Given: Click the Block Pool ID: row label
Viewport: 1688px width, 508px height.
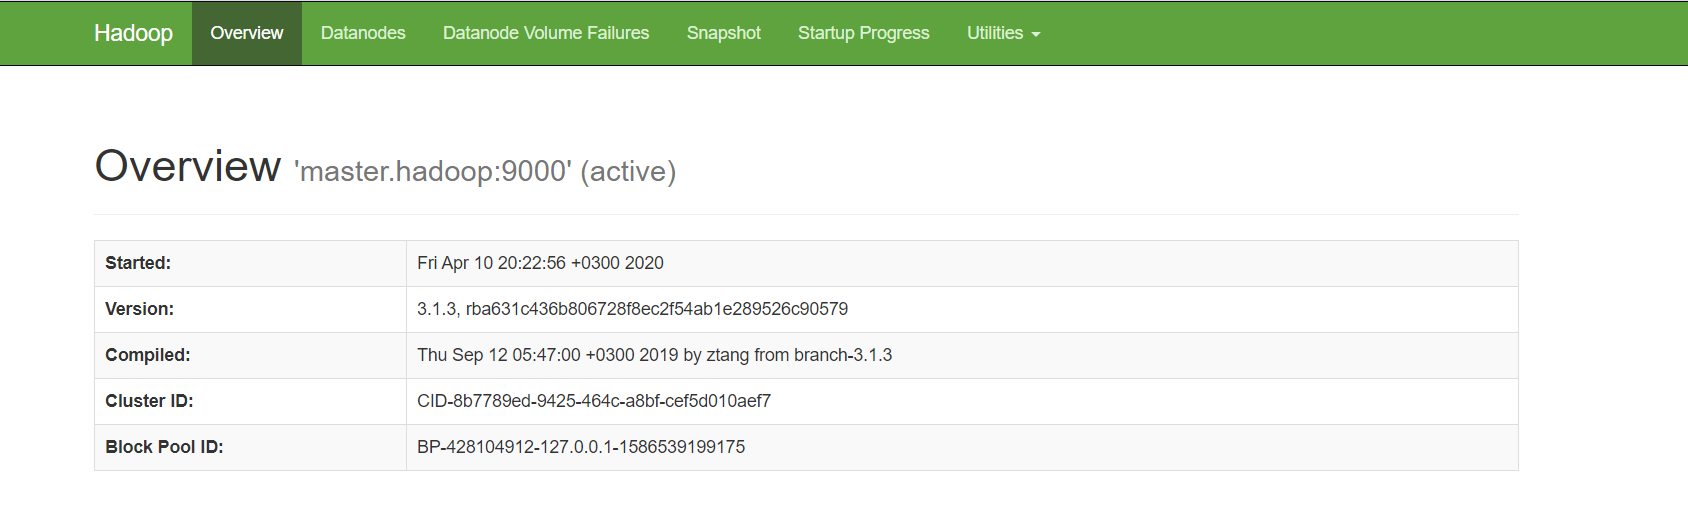Looking at the screenshot, I should pos(164,447).
